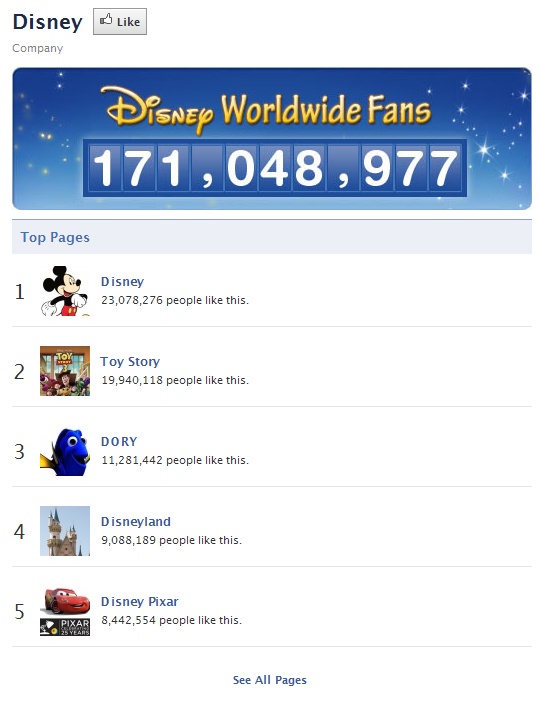The width and height of the screenshot is (540, 703).
Task: Click the Disney Worldwide Fans banner title
Action: (268, 111)
